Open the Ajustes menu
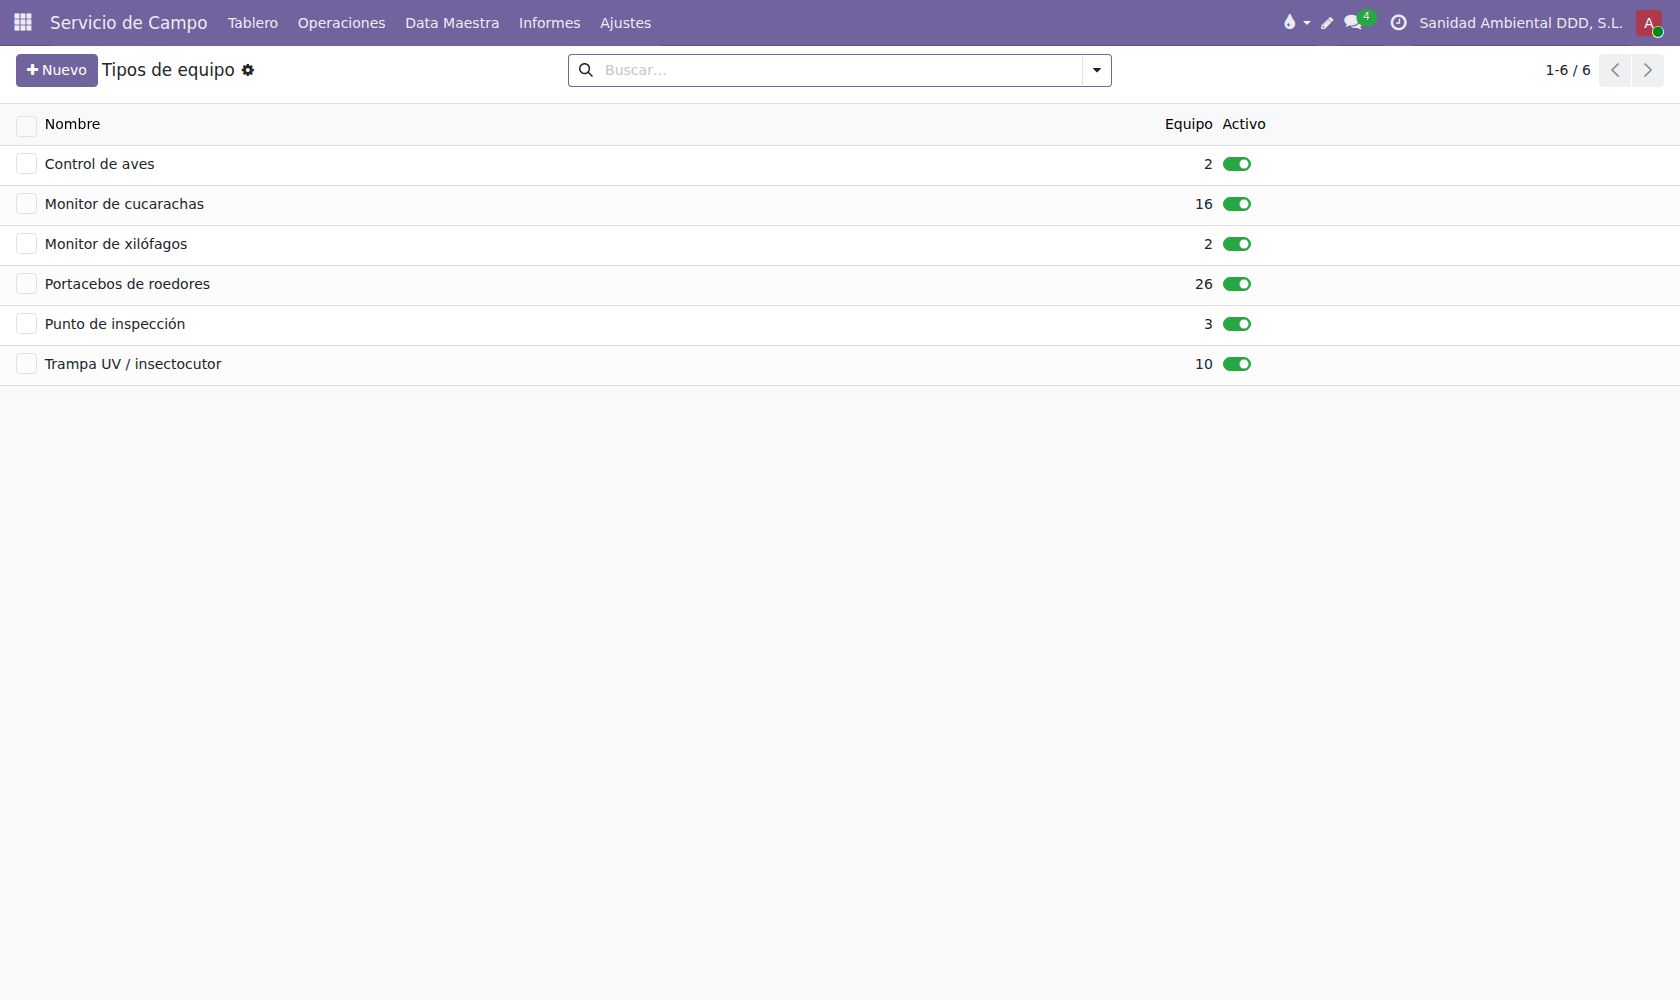The image size is (1680, 1000). click(x=625, y=23)
